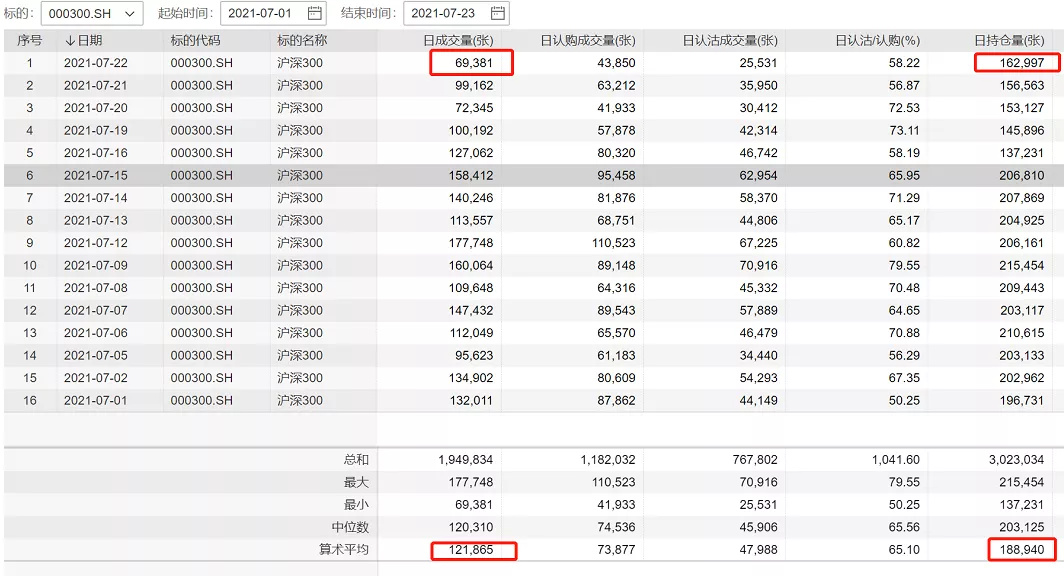
Task: Click the 标的代码 column header
Action: [x=195, y=41]
